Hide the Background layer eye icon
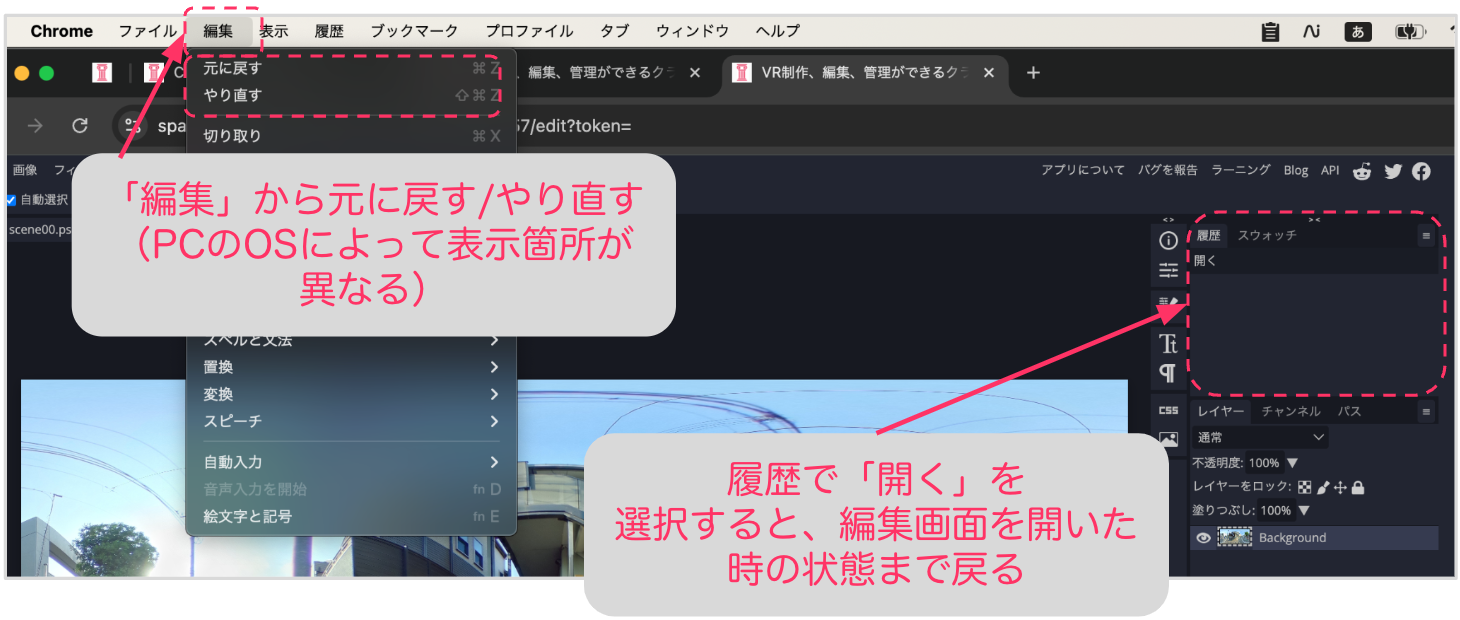The image size is (1460, 620). point(1204,538)
